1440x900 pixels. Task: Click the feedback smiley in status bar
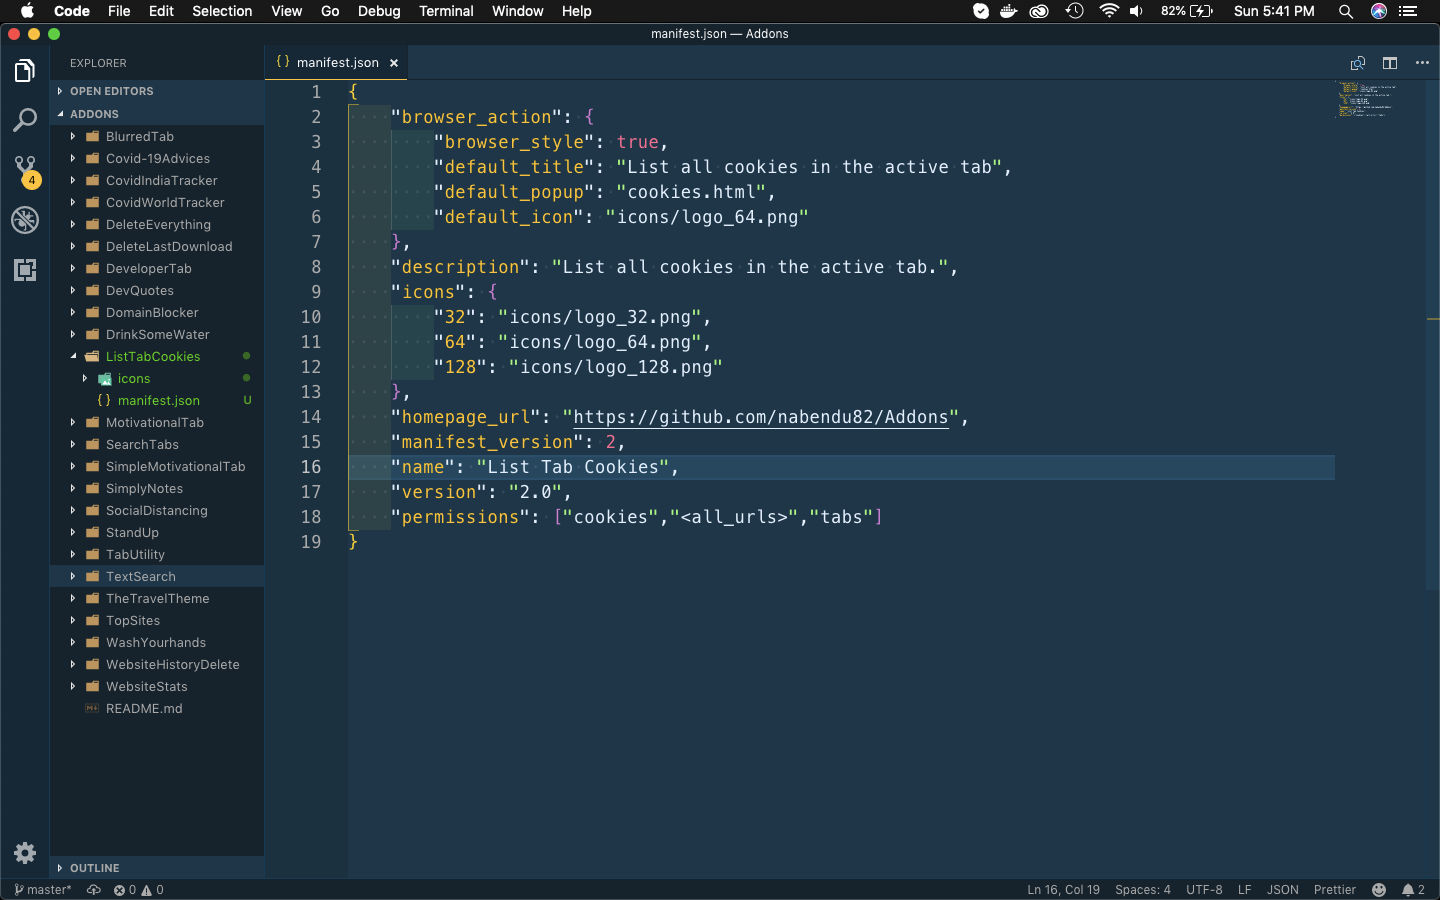(1379, 890)
